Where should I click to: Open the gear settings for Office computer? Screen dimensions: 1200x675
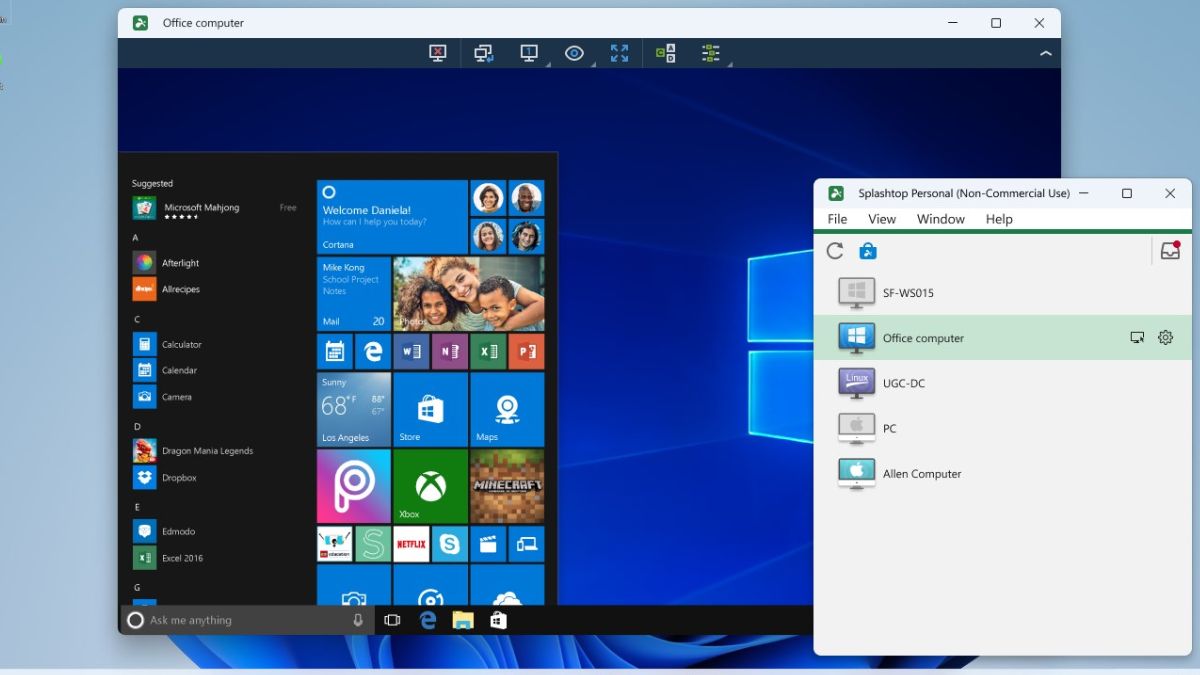pos(1165,338)
